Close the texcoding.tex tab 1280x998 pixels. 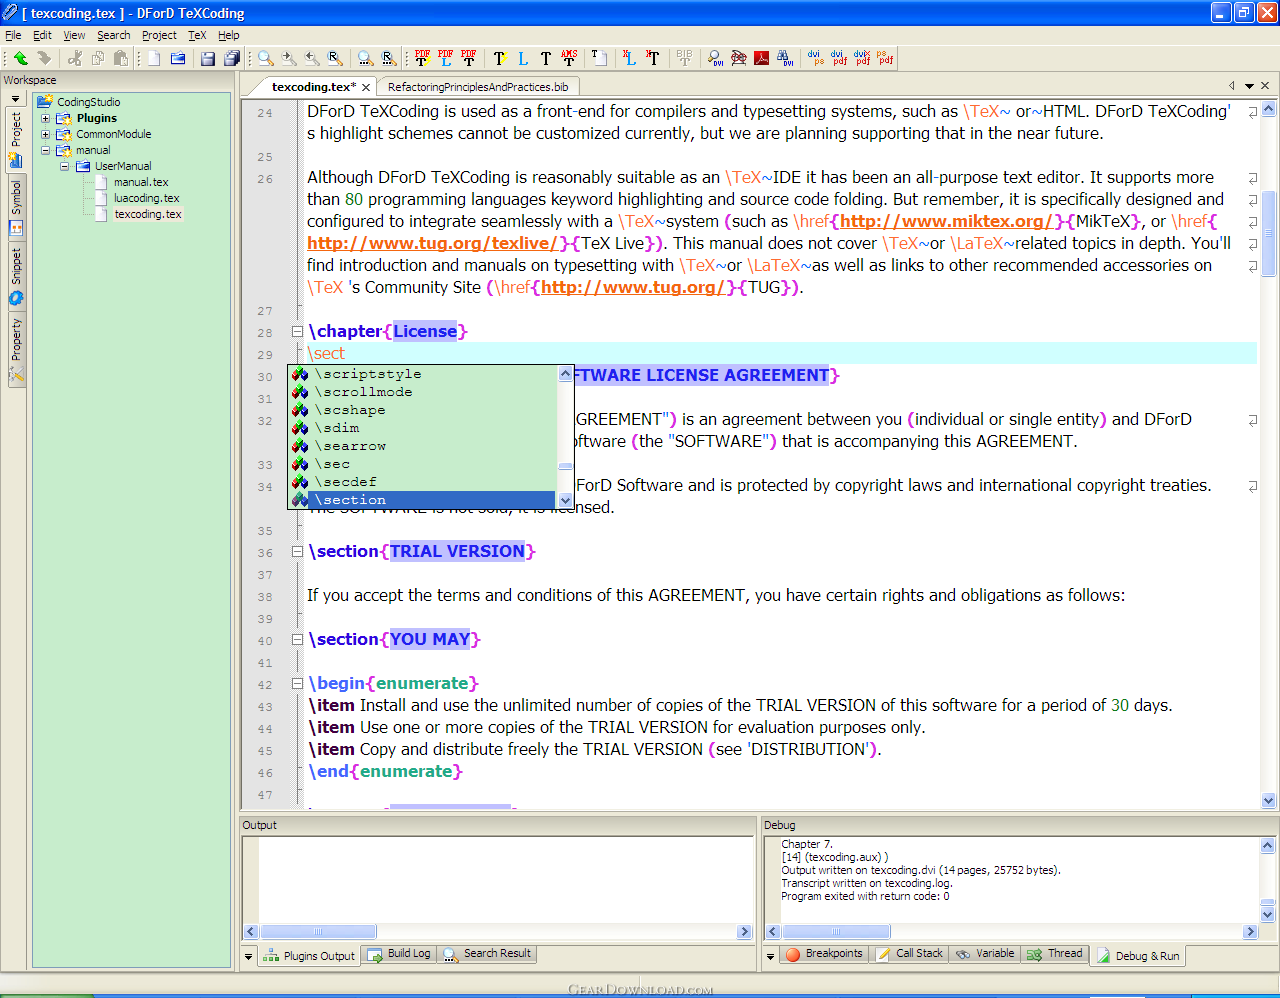[x=366, y=88]
